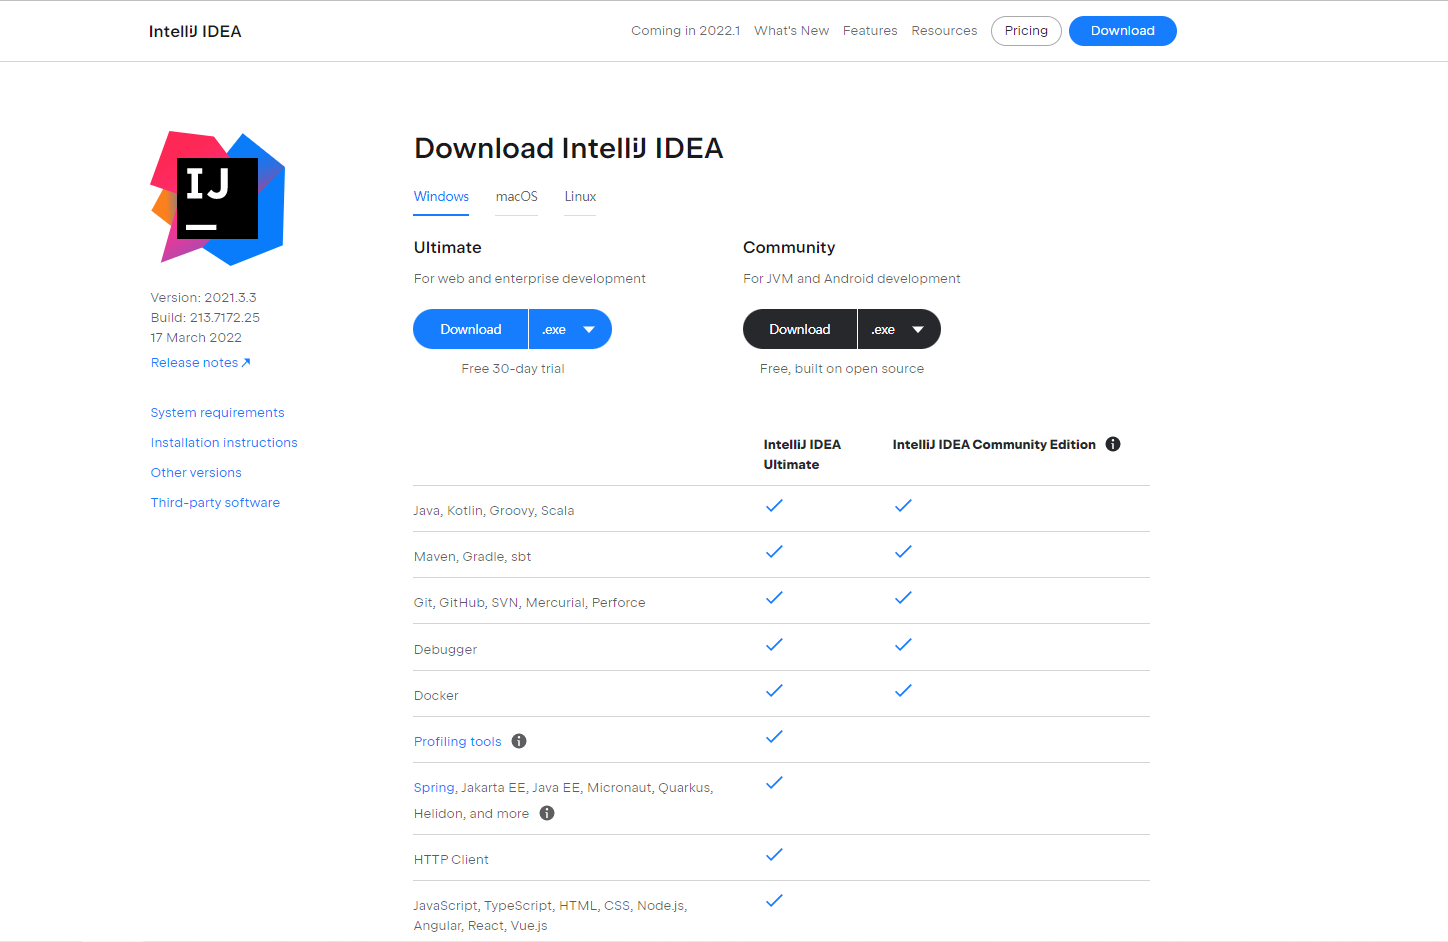
Task: Click info icon next to Community Edition
Action: (1113, 444)
